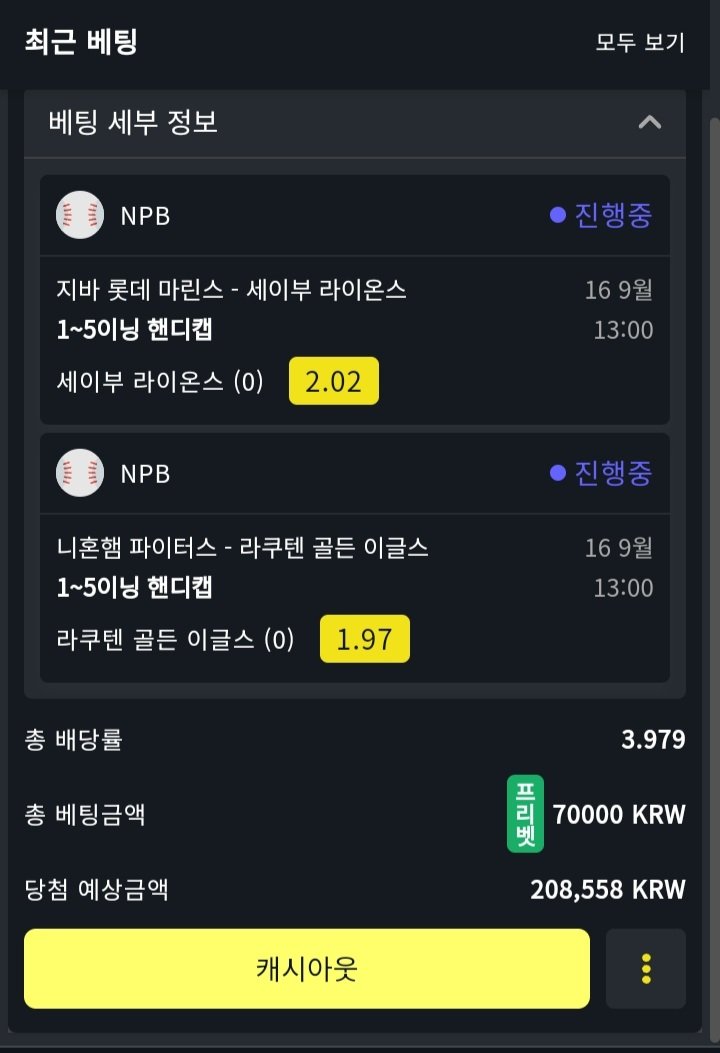Click baseball icon on first NPB bet
The width and height of the screenshot is (720, 1053).
[x=80, y=215]
